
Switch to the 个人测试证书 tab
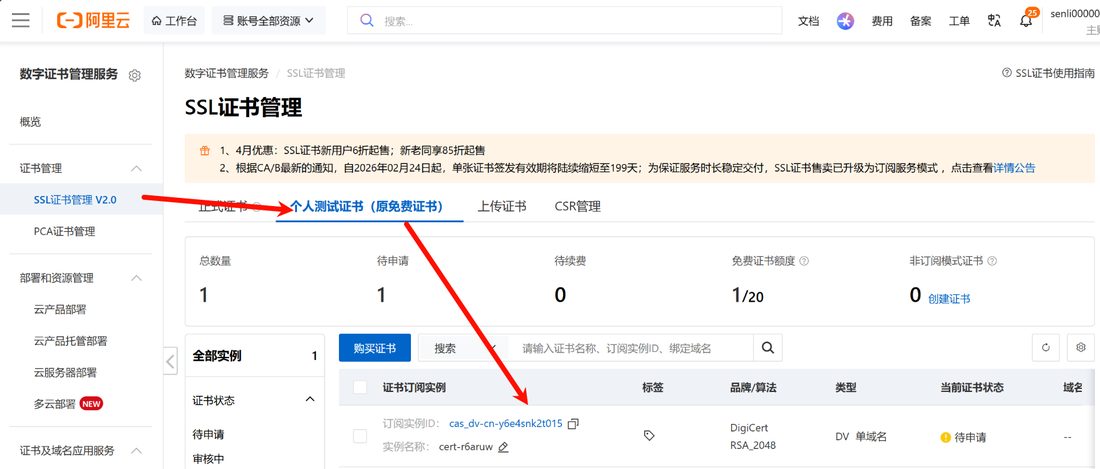(x=370, y=206)
